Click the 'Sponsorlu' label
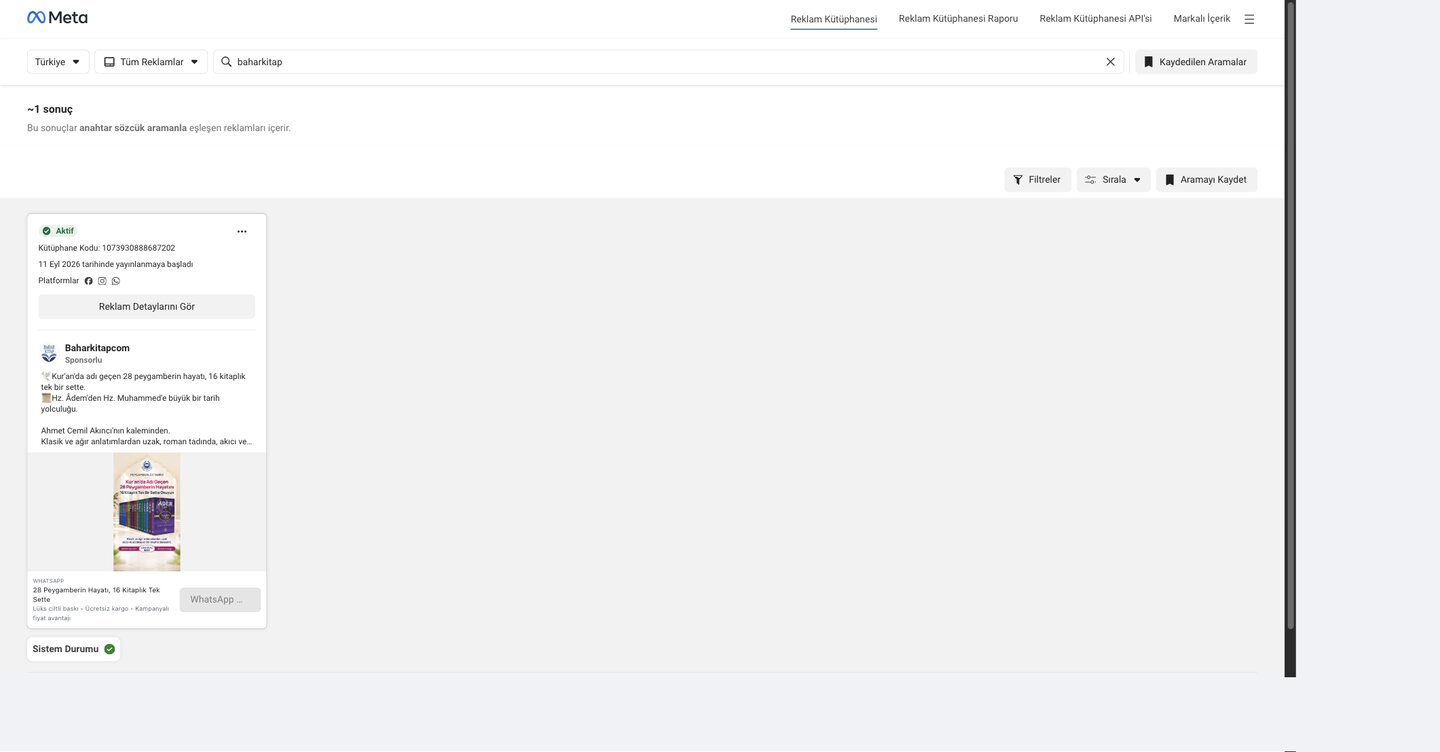Viewport: 1440px width, 752px height. pyautogui.click(x=84, y=360)
